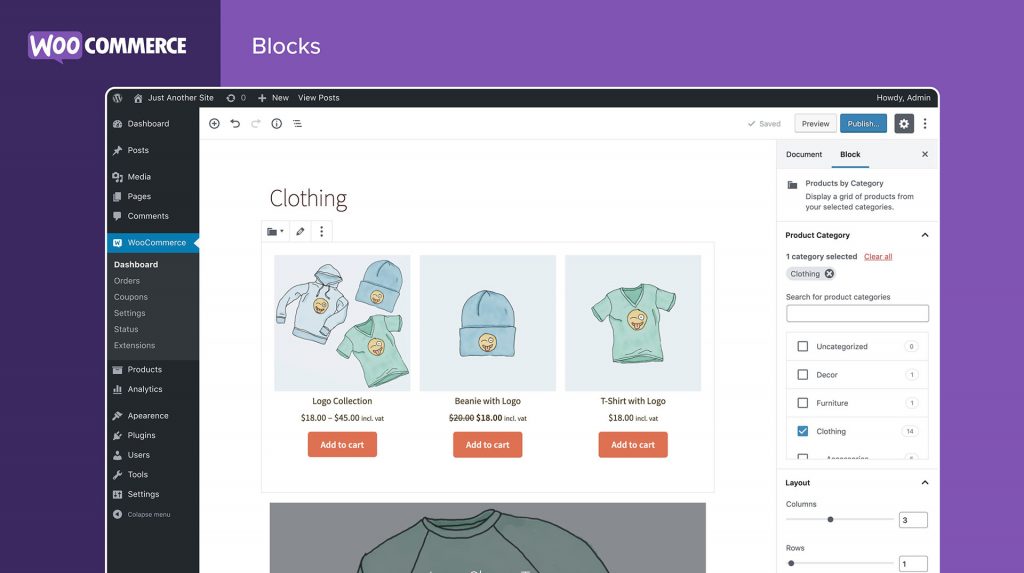Undo the last change
Screen dimensions: 1024x573
coord(235,123)
